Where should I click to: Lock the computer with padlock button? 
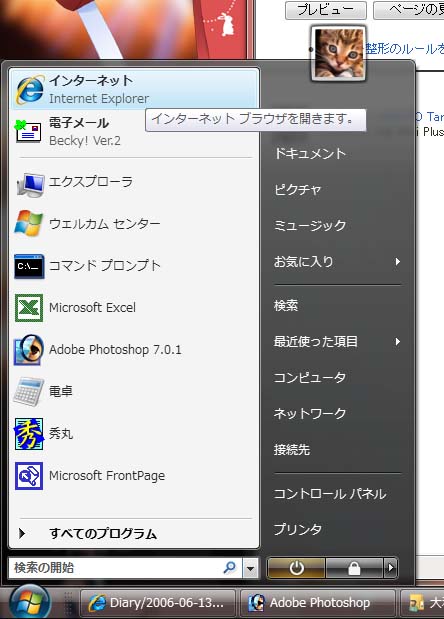[354, 568]
